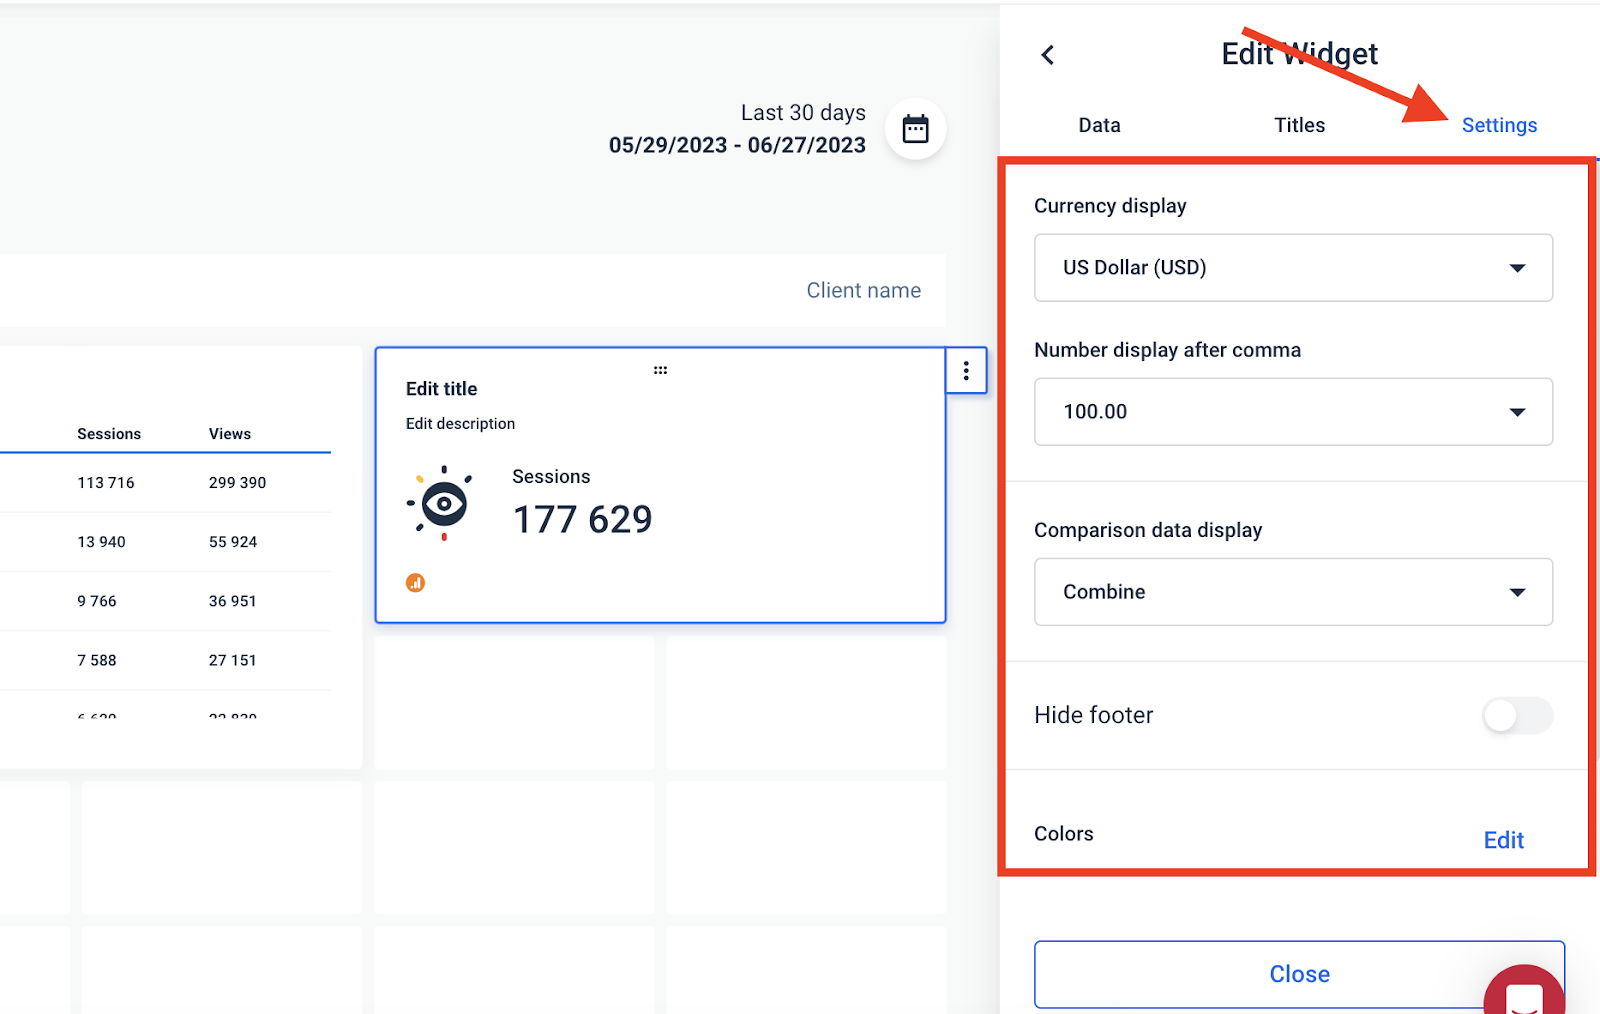1600x1014 pixels.
Task: Switch to the Data tab
Action: coord(1098,125)
